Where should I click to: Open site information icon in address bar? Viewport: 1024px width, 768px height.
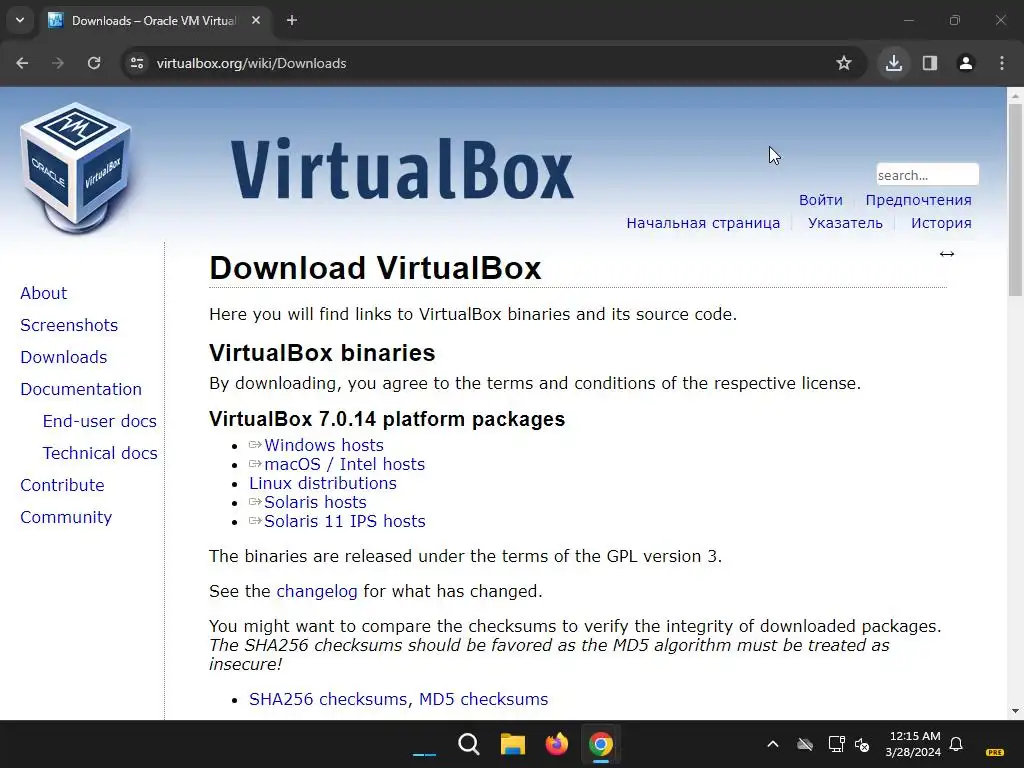point(137,63)
